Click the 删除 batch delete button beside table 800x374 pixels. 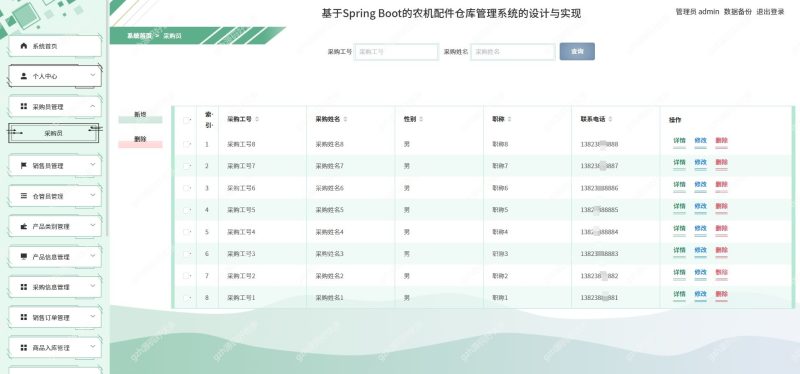(140, 141)
